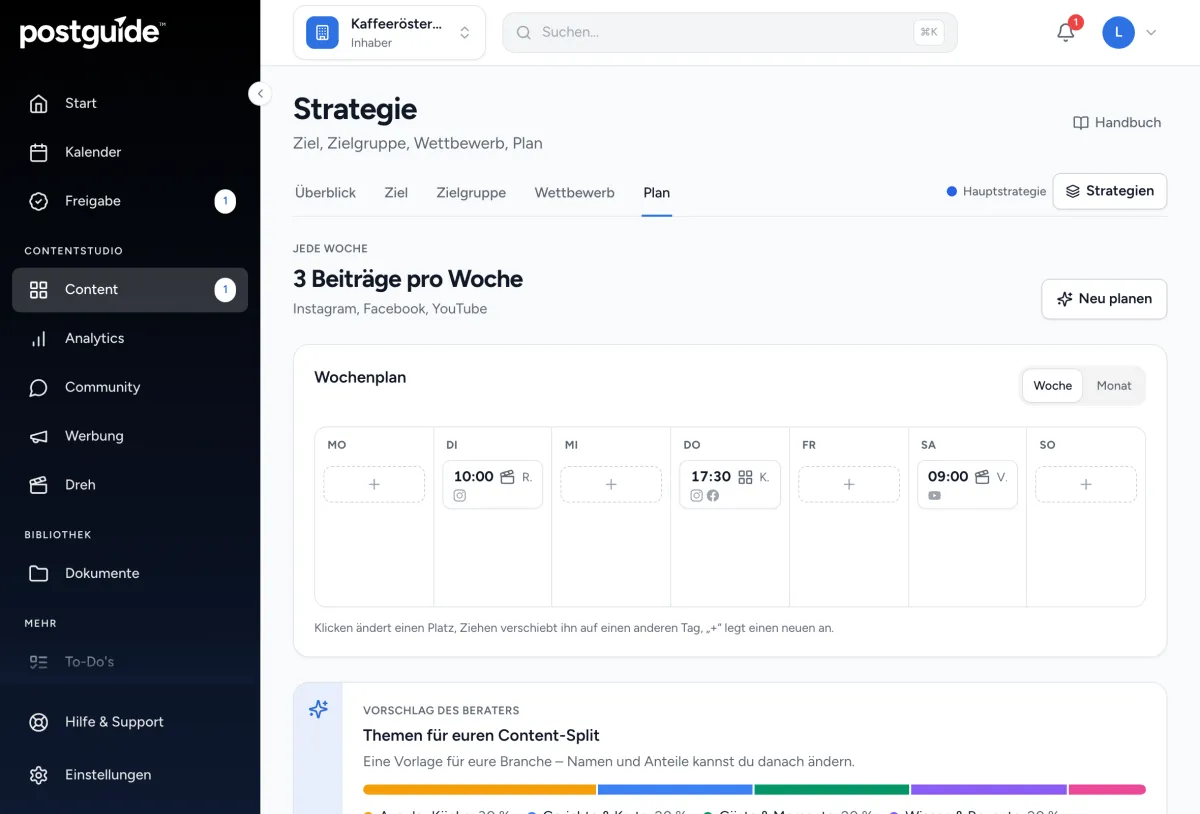The image size is (1200, 814).
Task: Open the Handbuch link
Action: pos(1117,123)
